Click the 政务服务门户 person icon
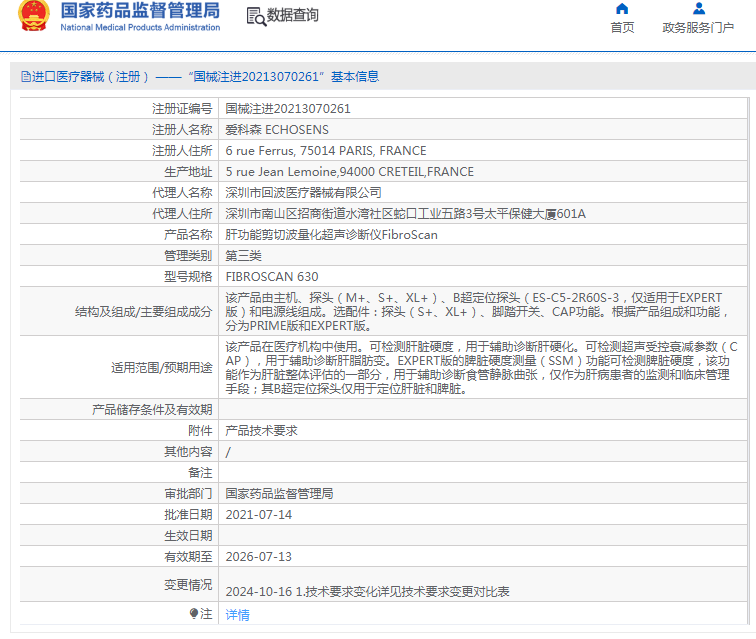The image size is (756, 639). [699, 9]
